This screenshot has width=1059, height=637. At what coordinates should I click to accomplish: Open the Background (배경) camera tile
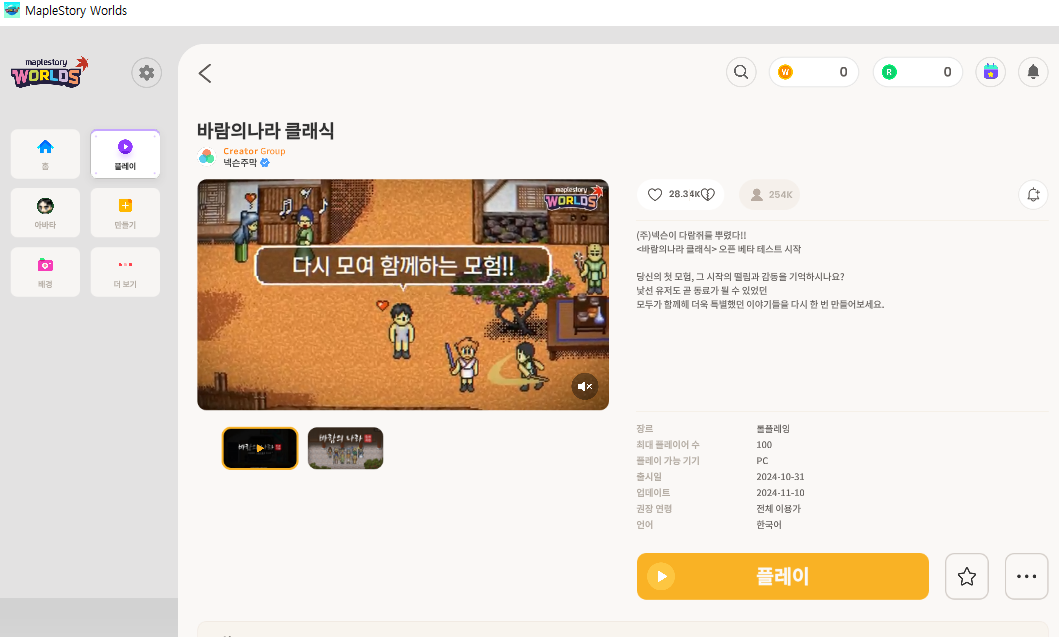coord(45,272)
